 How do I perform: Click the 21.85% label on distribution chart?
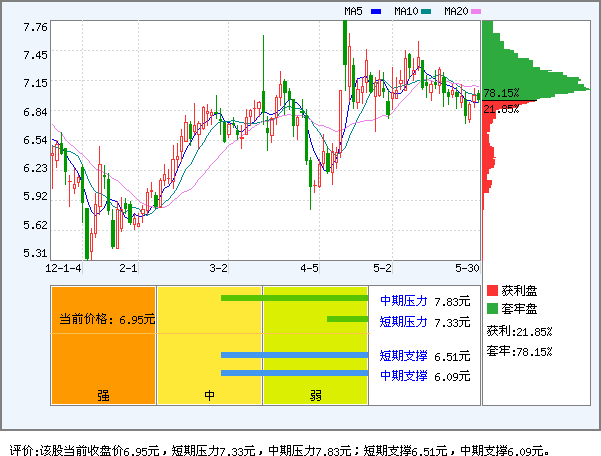[x=501, y=110]
